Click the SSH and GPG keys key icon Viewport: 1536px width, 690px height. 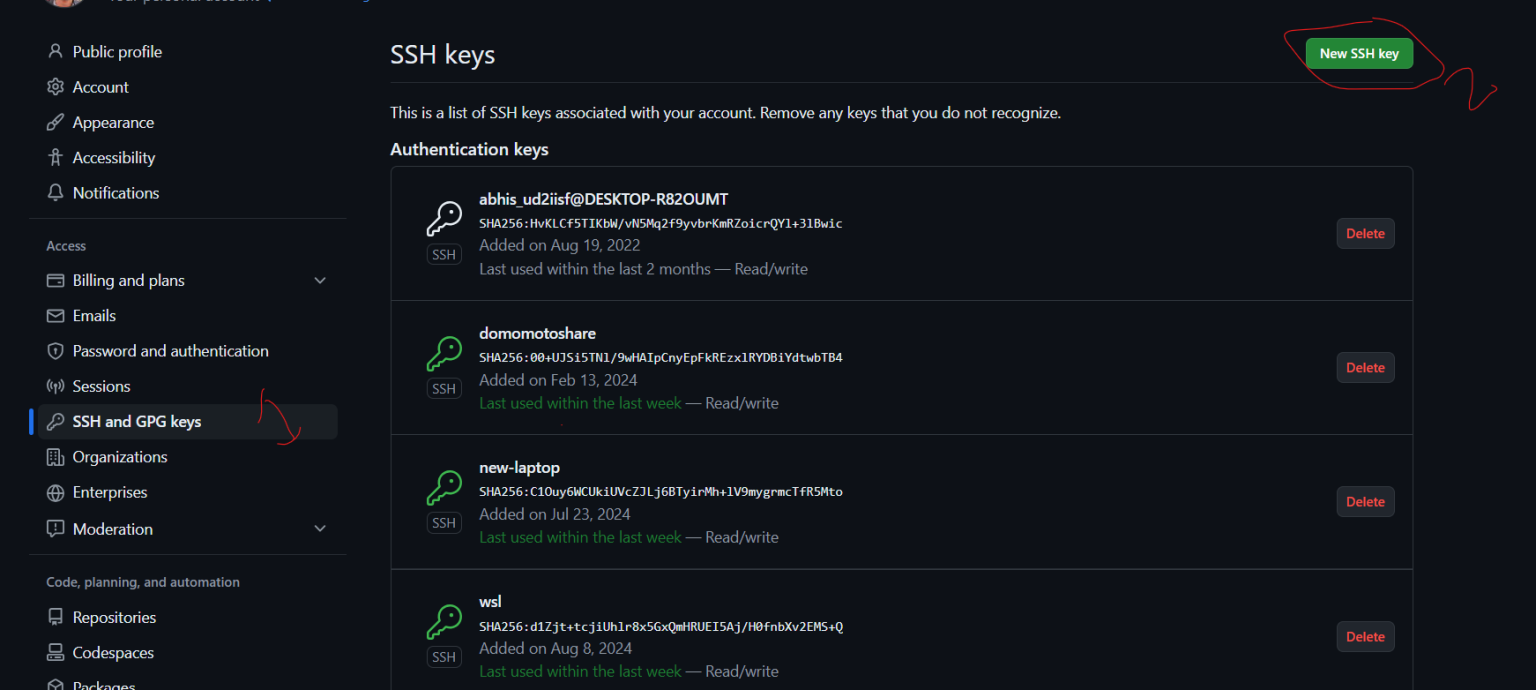coord(56,421)
